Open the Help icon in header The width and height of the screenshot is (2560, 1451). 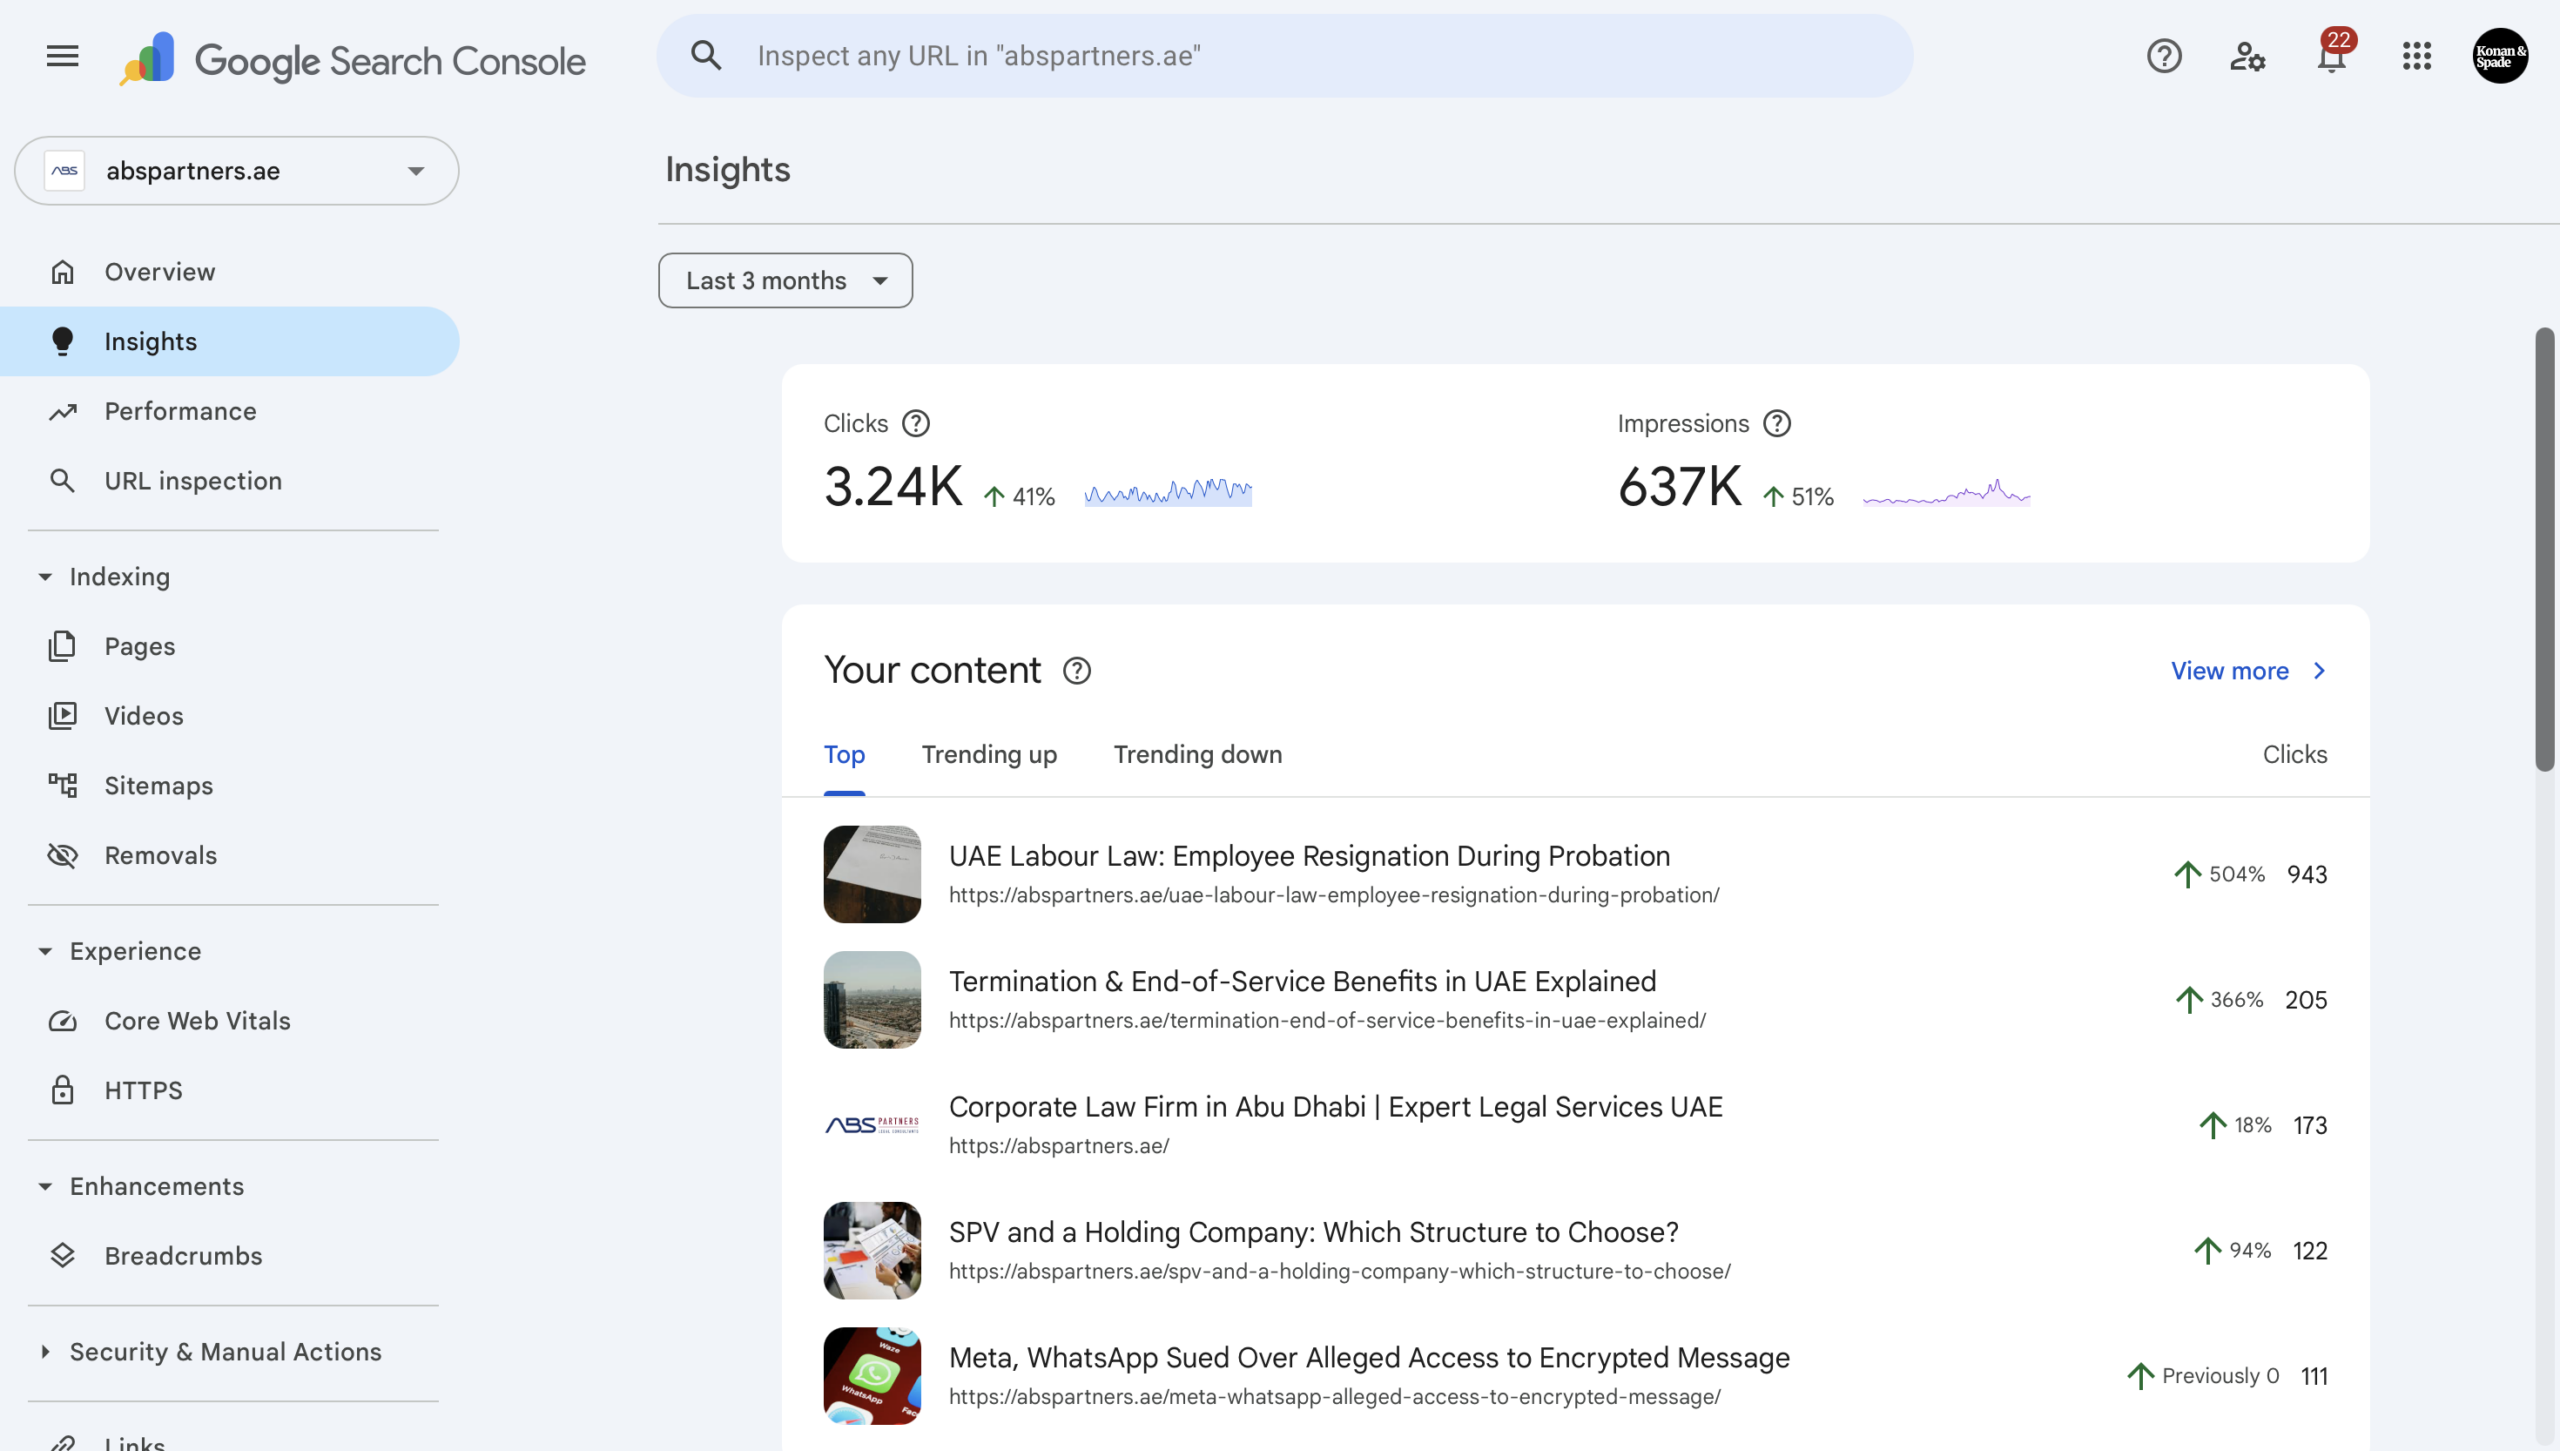pos(2164,56)
